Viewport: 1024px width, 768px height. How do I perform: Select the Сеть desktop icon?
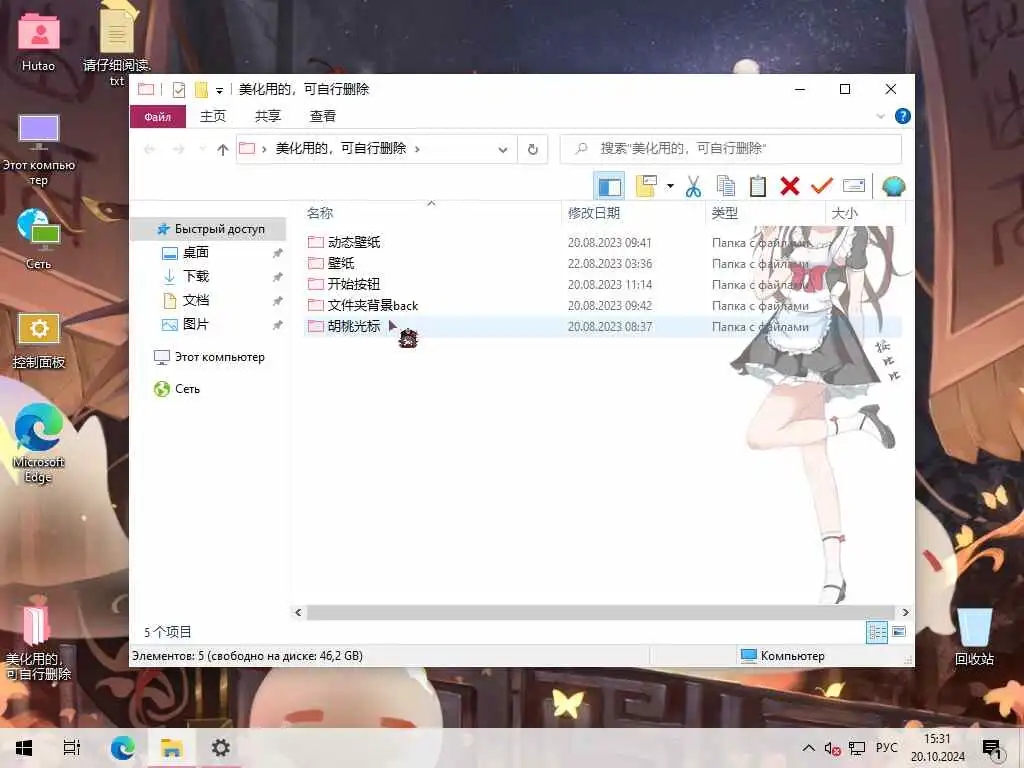point(39,239)
